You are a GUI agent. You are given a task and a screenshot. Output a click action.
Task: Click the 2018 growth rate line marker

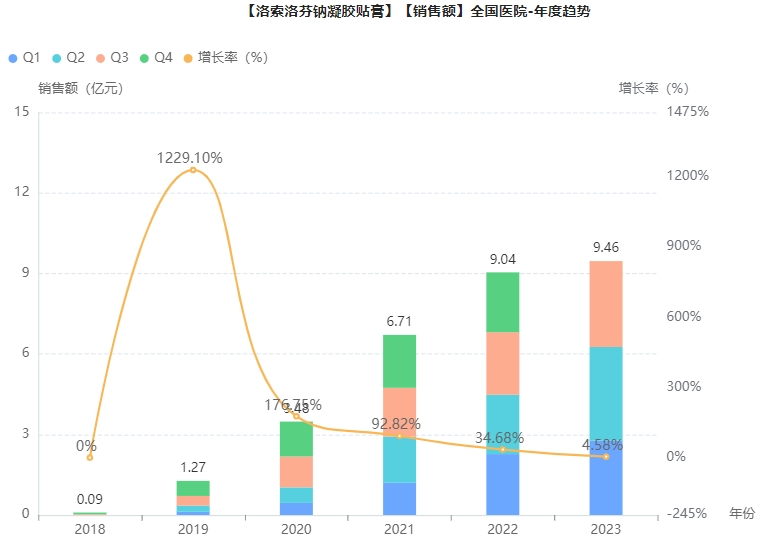tap(89, 457)
